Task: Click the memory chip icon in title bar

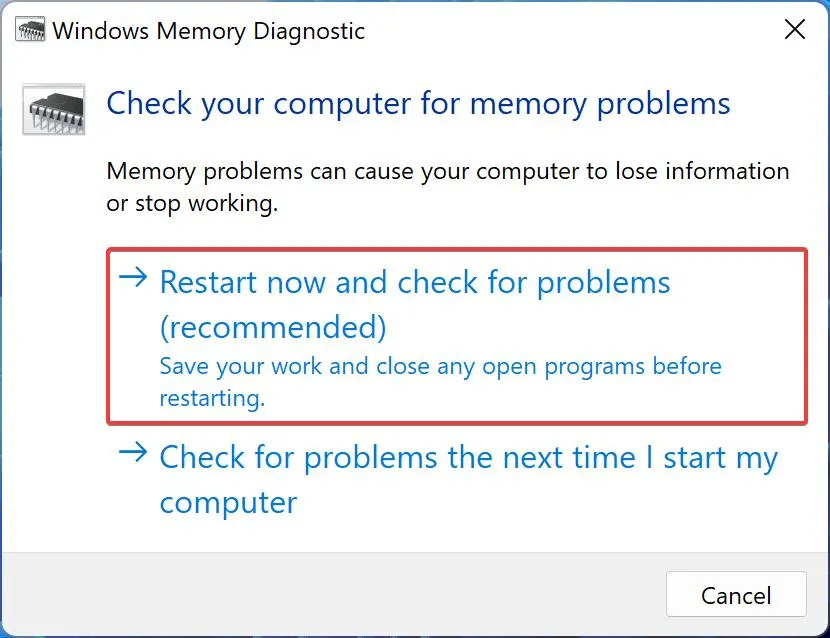Action: pos(30,30)
